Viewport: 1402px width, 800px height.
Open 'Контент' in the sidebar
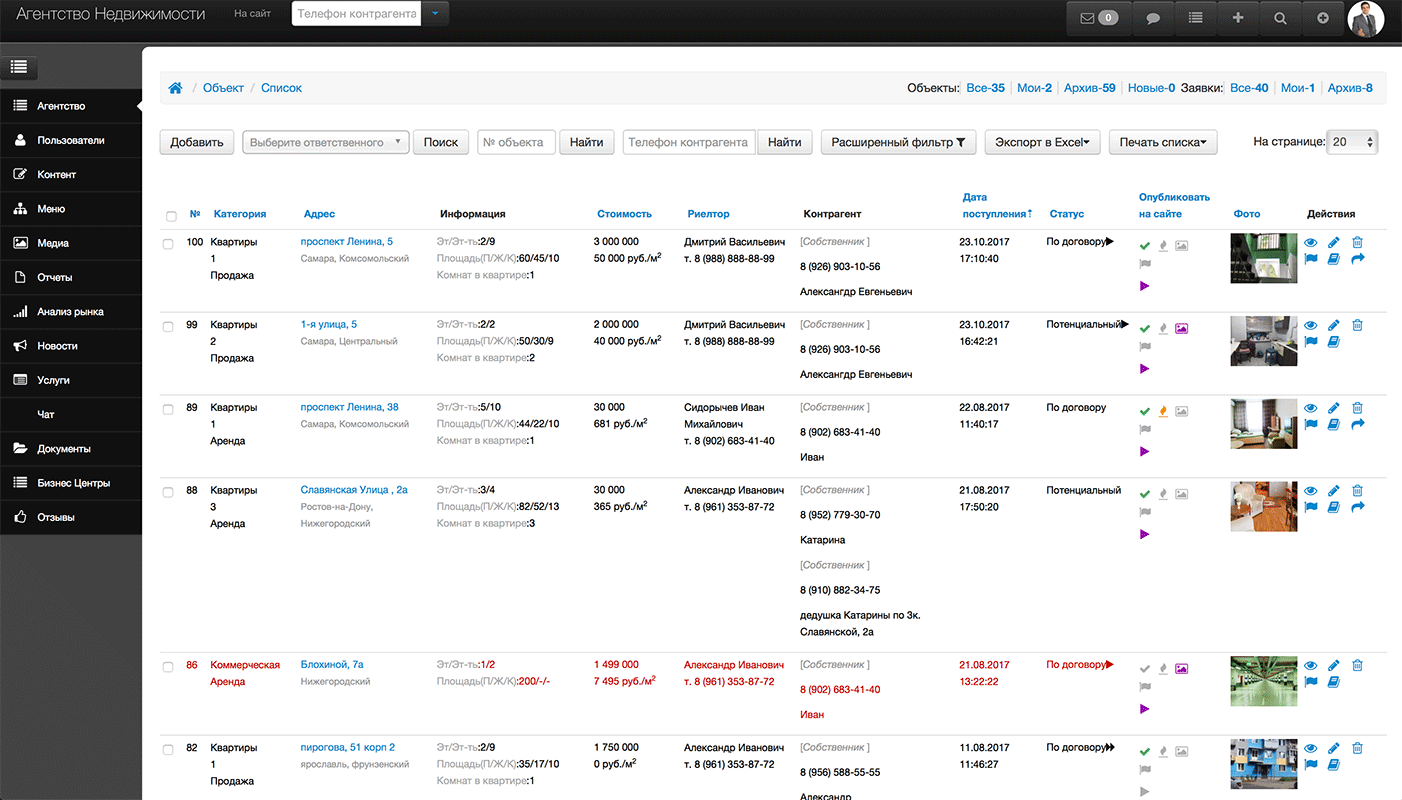70,174
